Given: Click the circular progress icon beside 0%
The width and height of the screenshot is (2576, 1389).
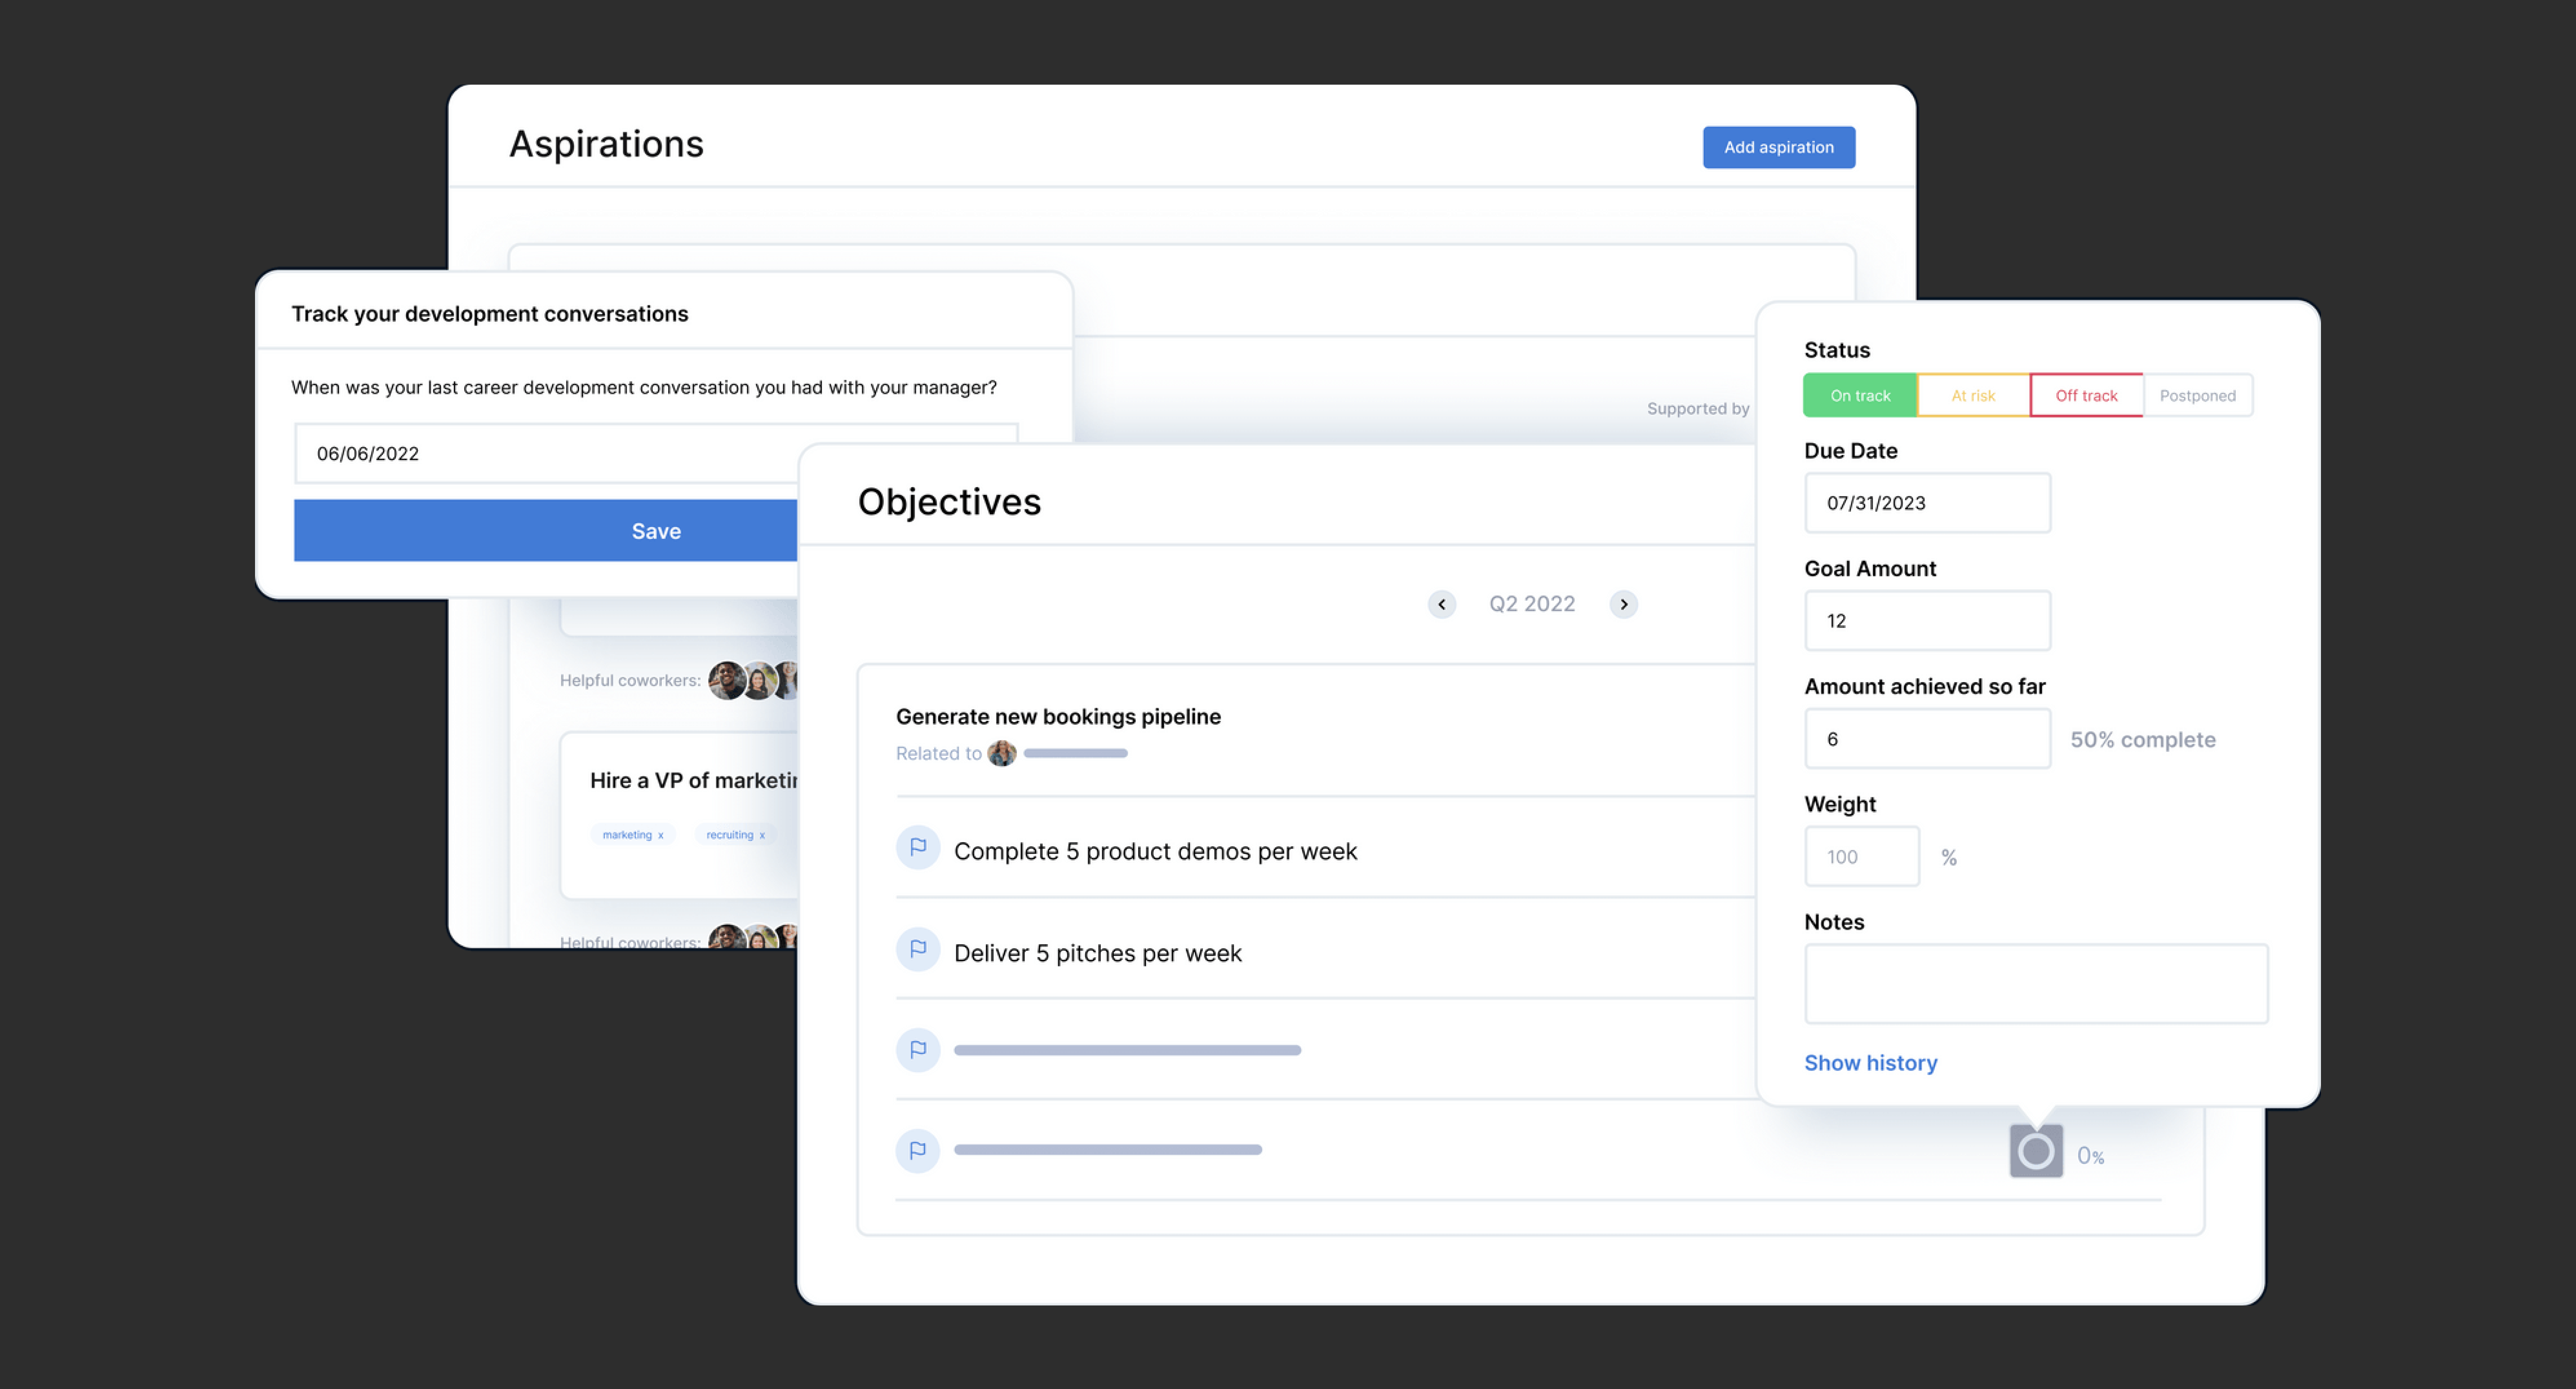Looking at the screenshot, I should click(2035, 1152).
